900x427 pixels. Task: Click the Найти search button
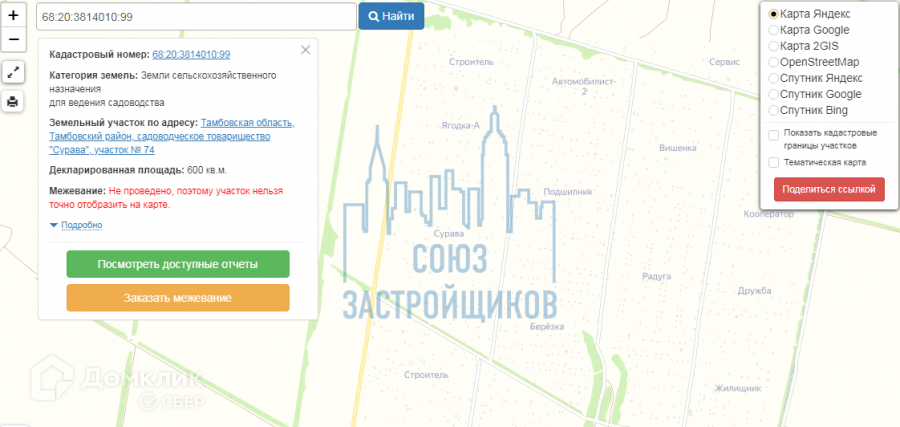coord(391,16)
